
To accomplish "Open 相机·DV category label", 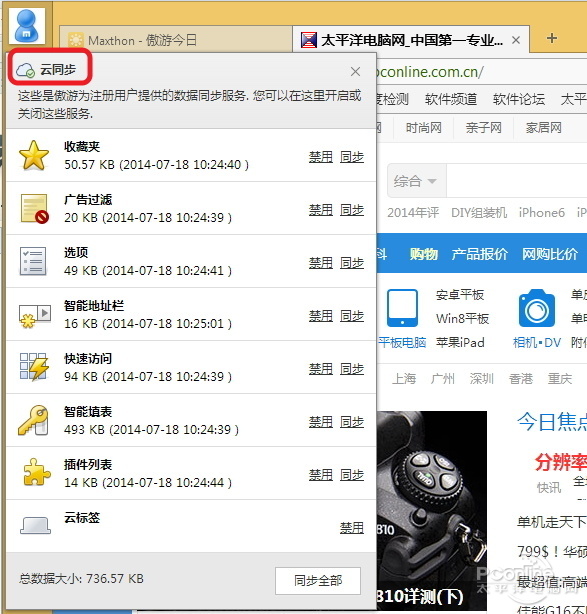I will (537, 343).
